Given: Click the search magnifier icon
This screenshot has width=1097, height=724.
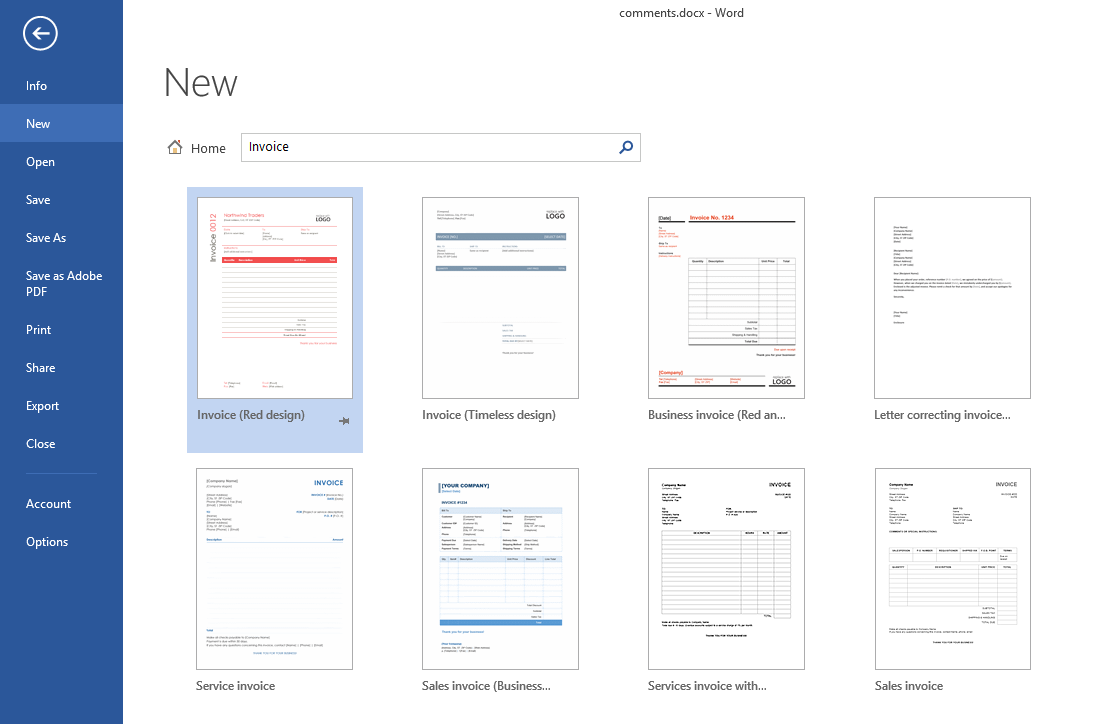Looking at the screenshot, I should point(626,147).
